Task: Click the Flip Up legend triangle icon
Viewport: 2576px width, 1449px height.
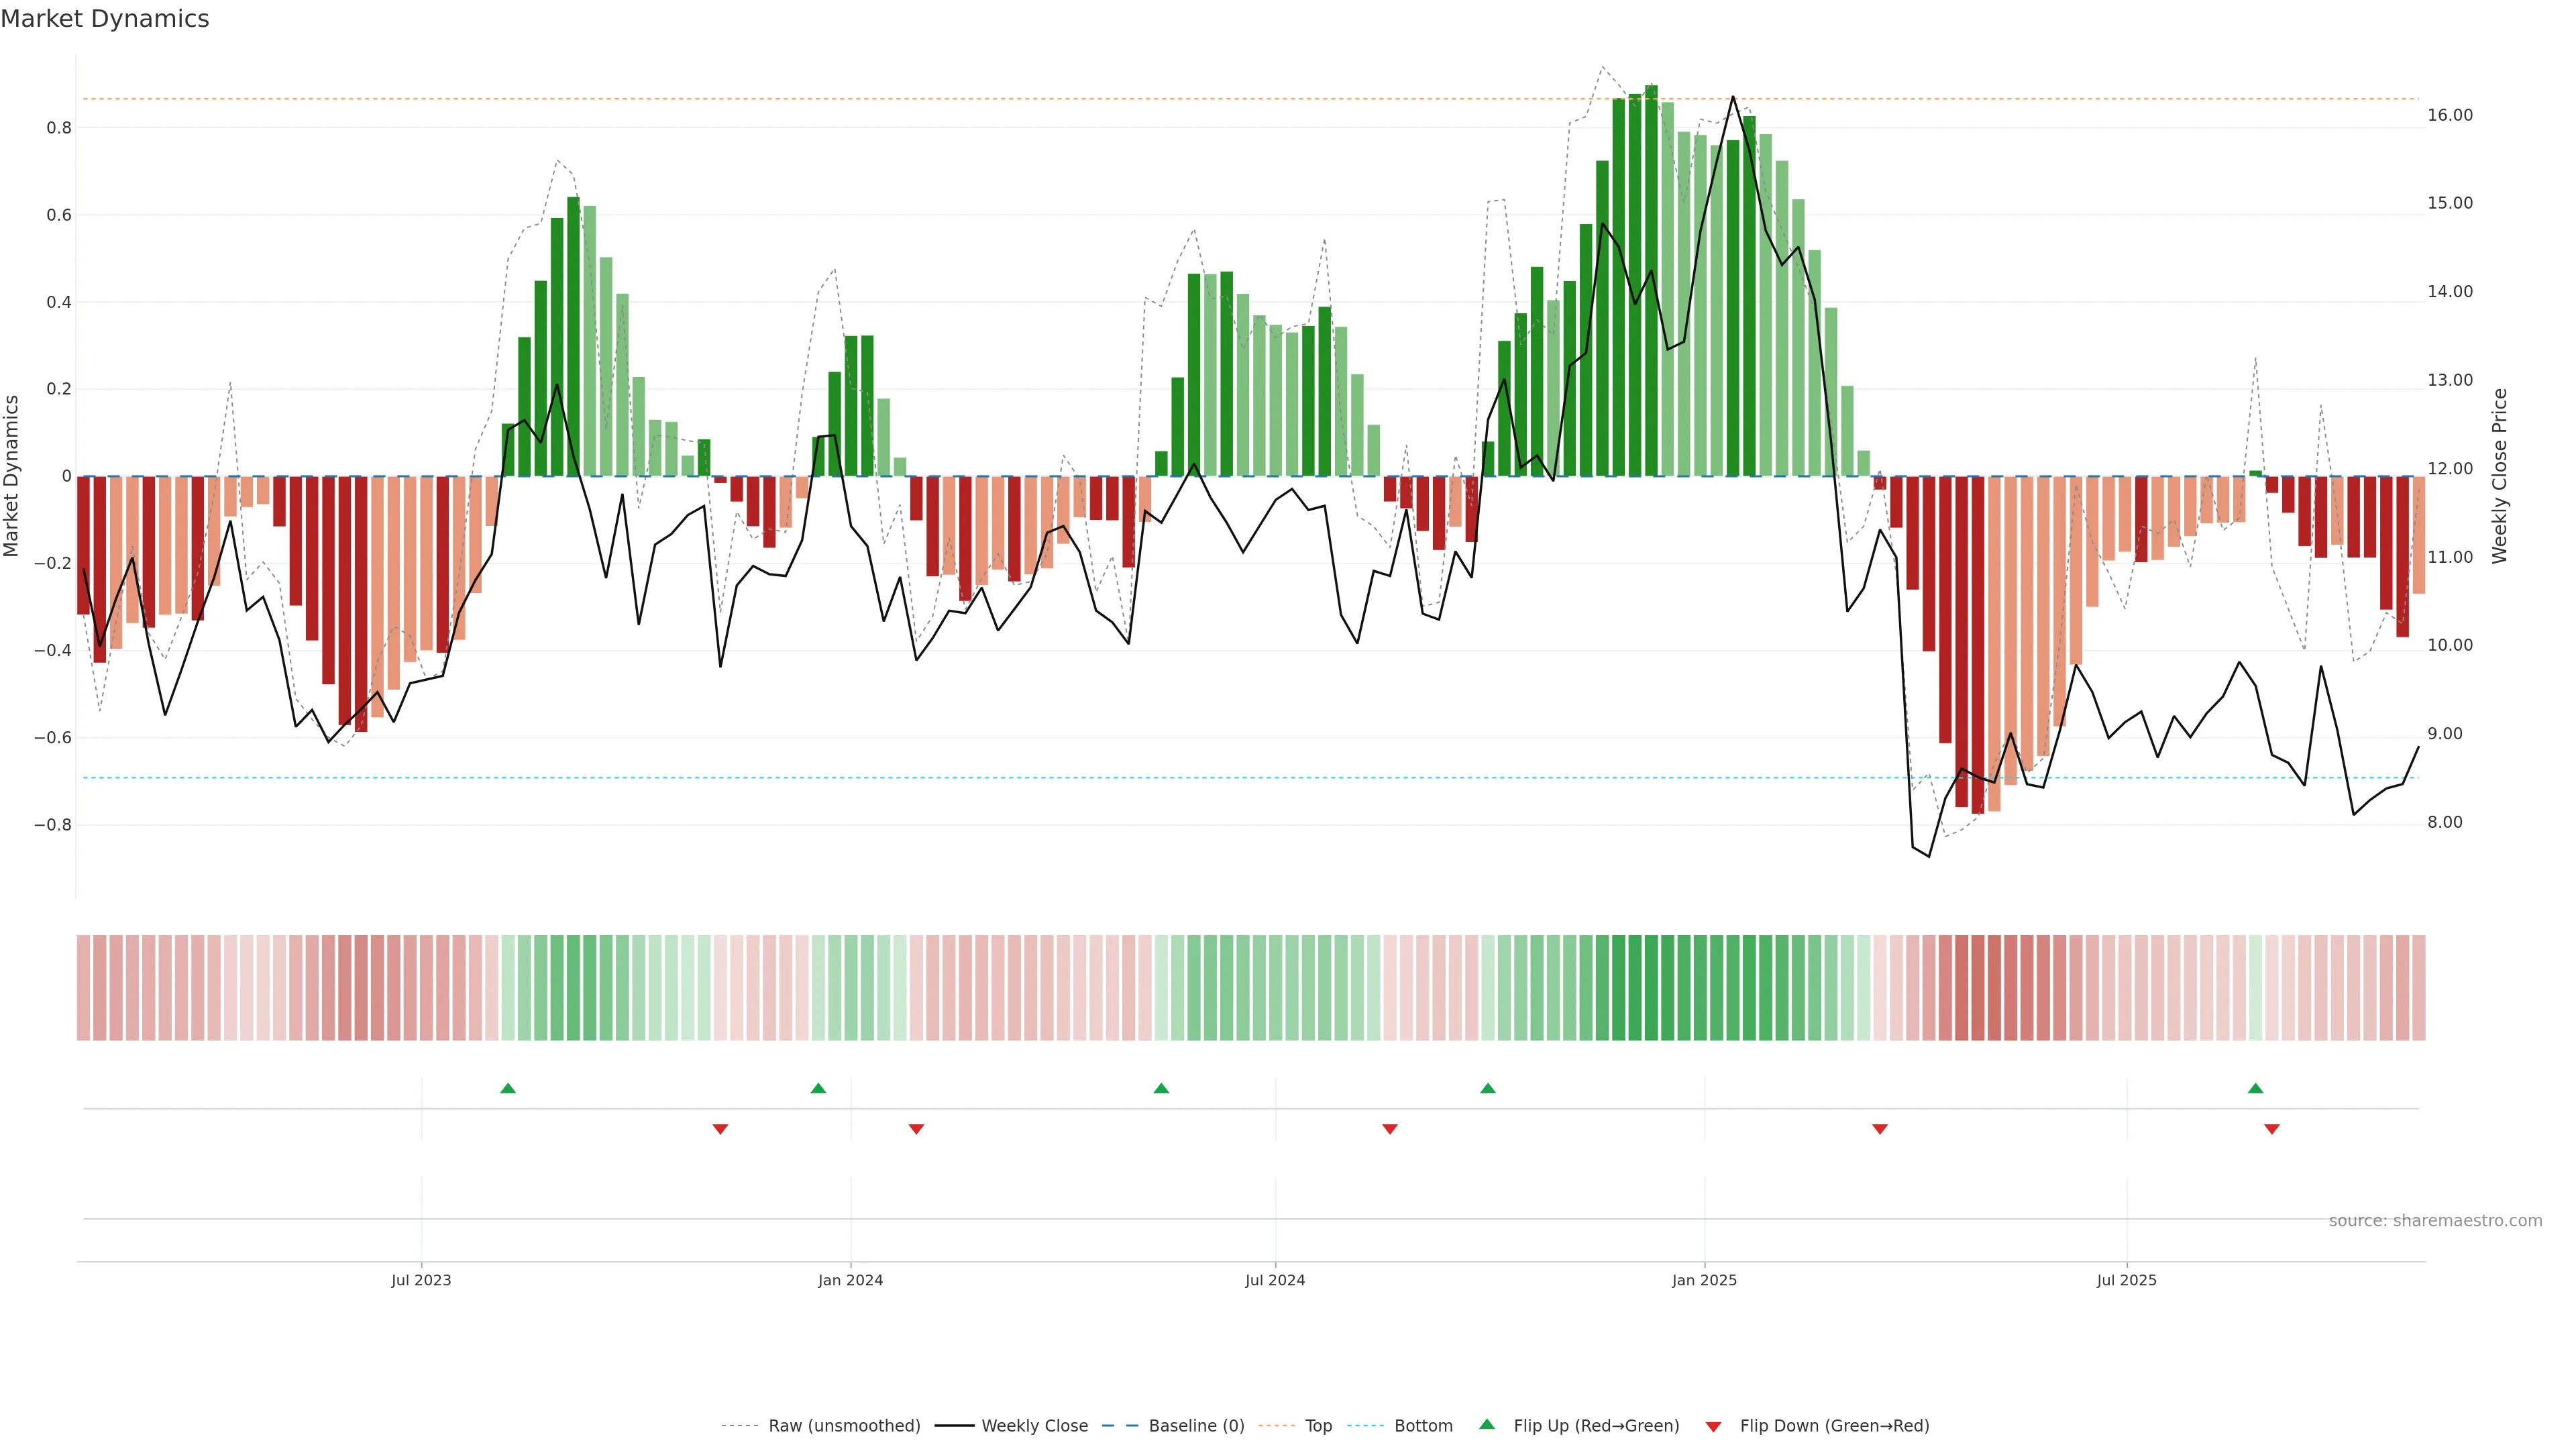Action: coord(1487,1425)
